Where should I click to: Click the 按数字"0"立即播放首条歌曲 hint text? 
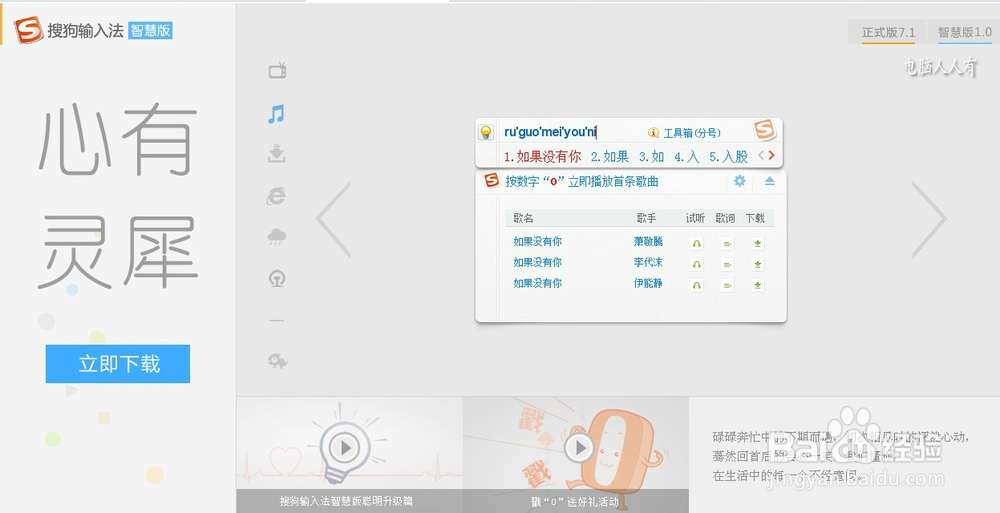582,182
